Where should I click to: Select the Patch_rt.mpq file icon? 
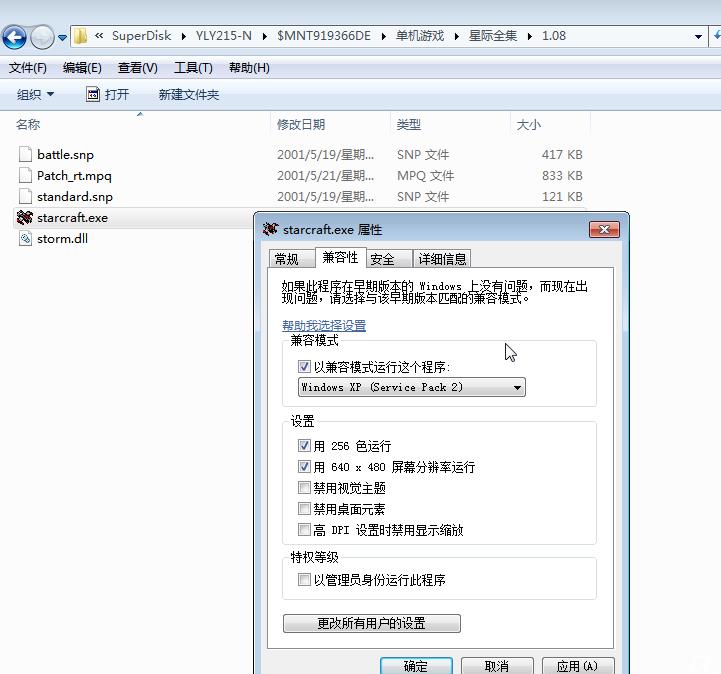tap(25, 176)
